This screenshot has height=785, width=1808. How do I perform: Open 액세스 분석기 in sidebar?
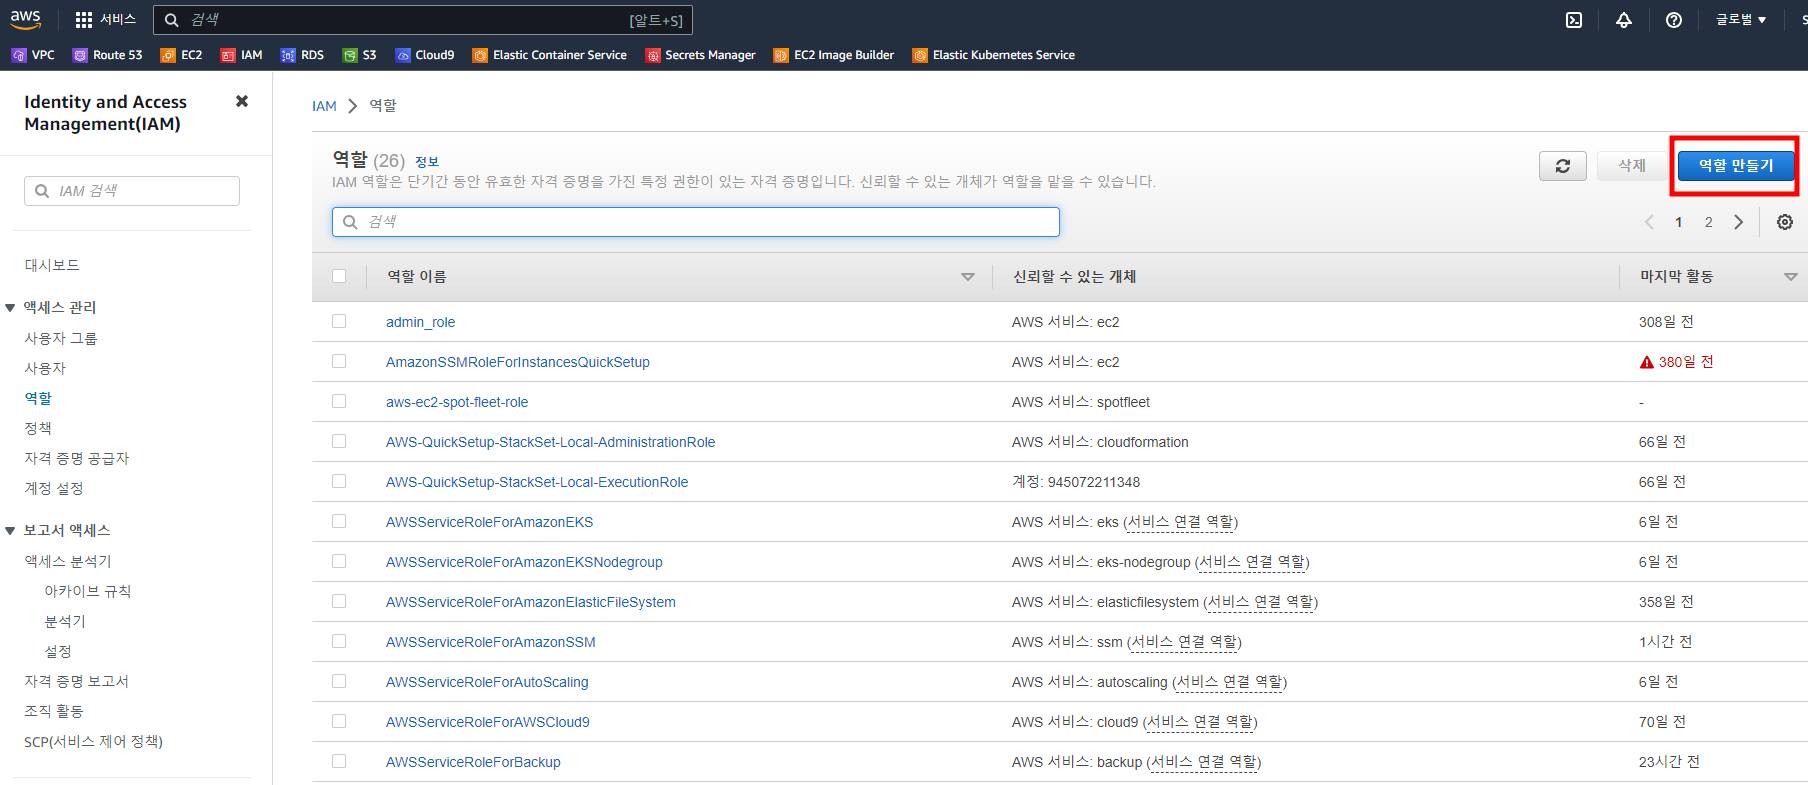pos(68,561)
